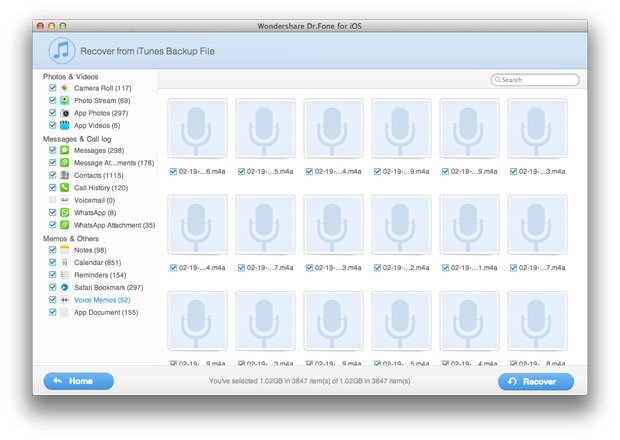Toggle the WhatsApp (8) checkbox

52,212
